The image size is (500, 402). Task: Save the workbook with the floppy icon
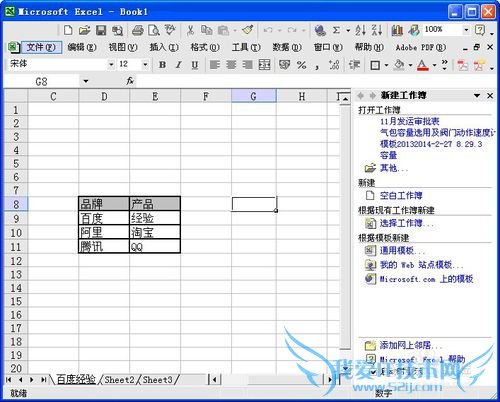[x=101, y=30]
